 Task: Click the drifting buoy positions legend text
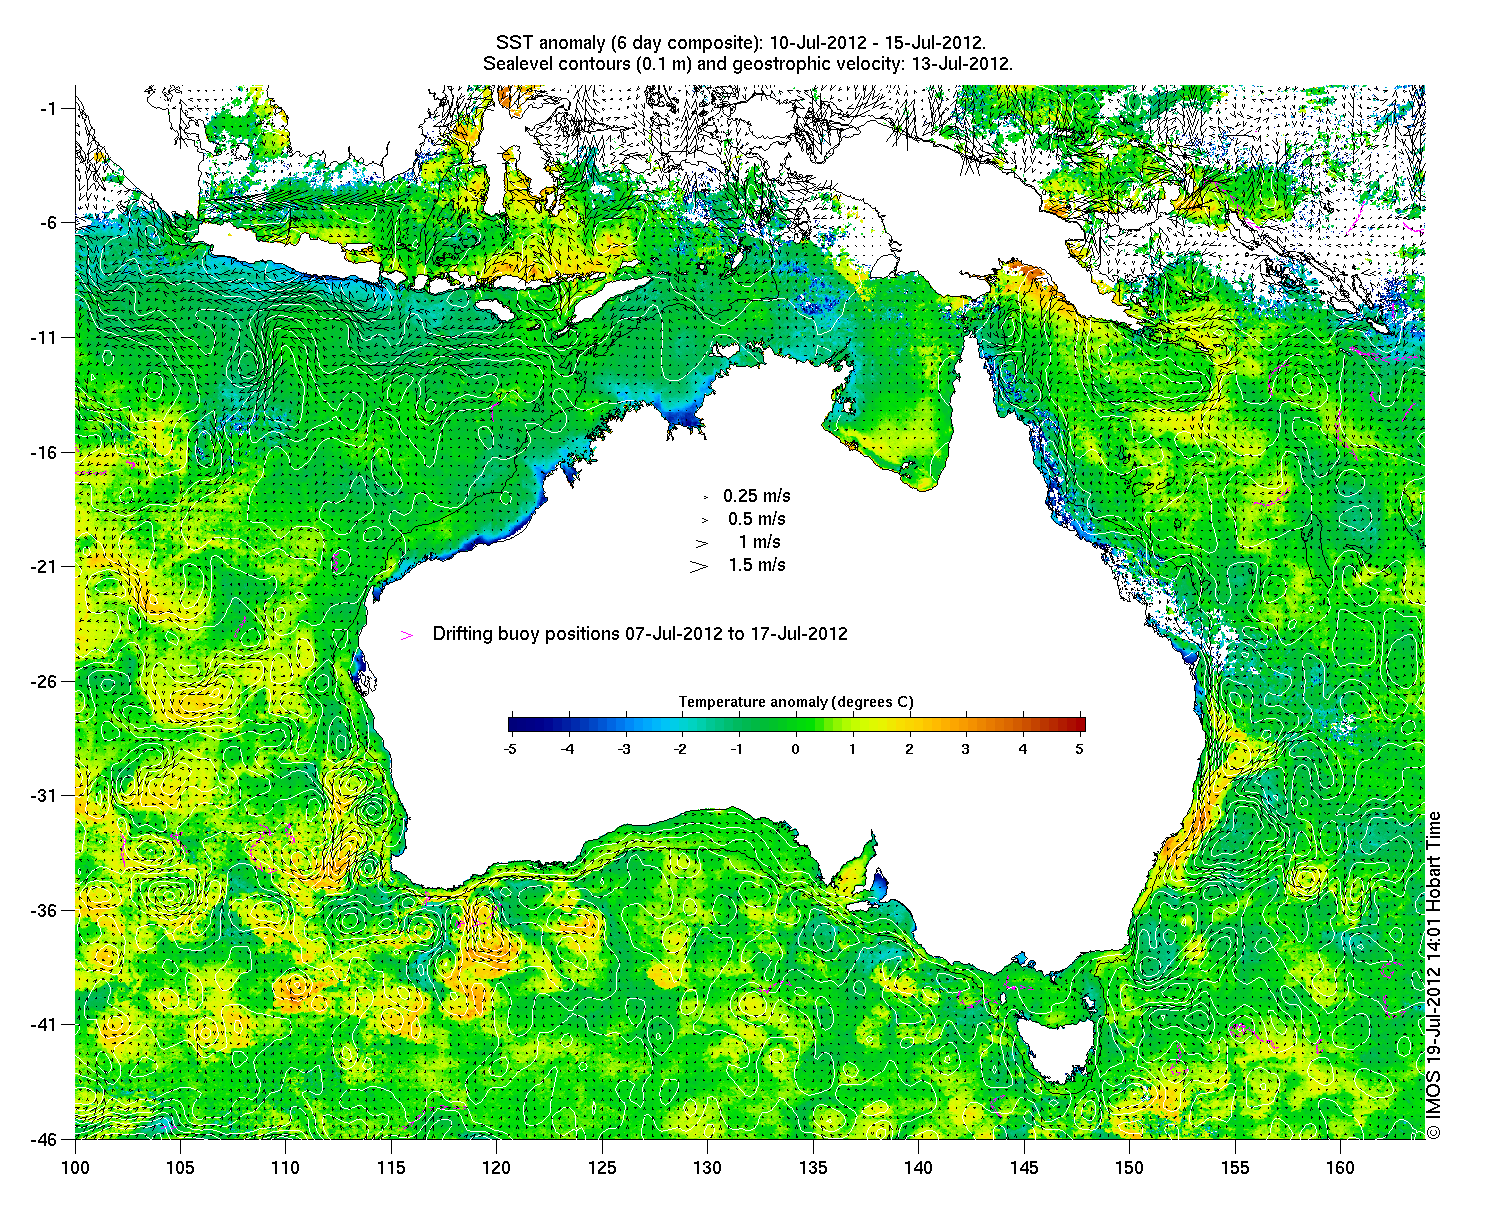640,634
